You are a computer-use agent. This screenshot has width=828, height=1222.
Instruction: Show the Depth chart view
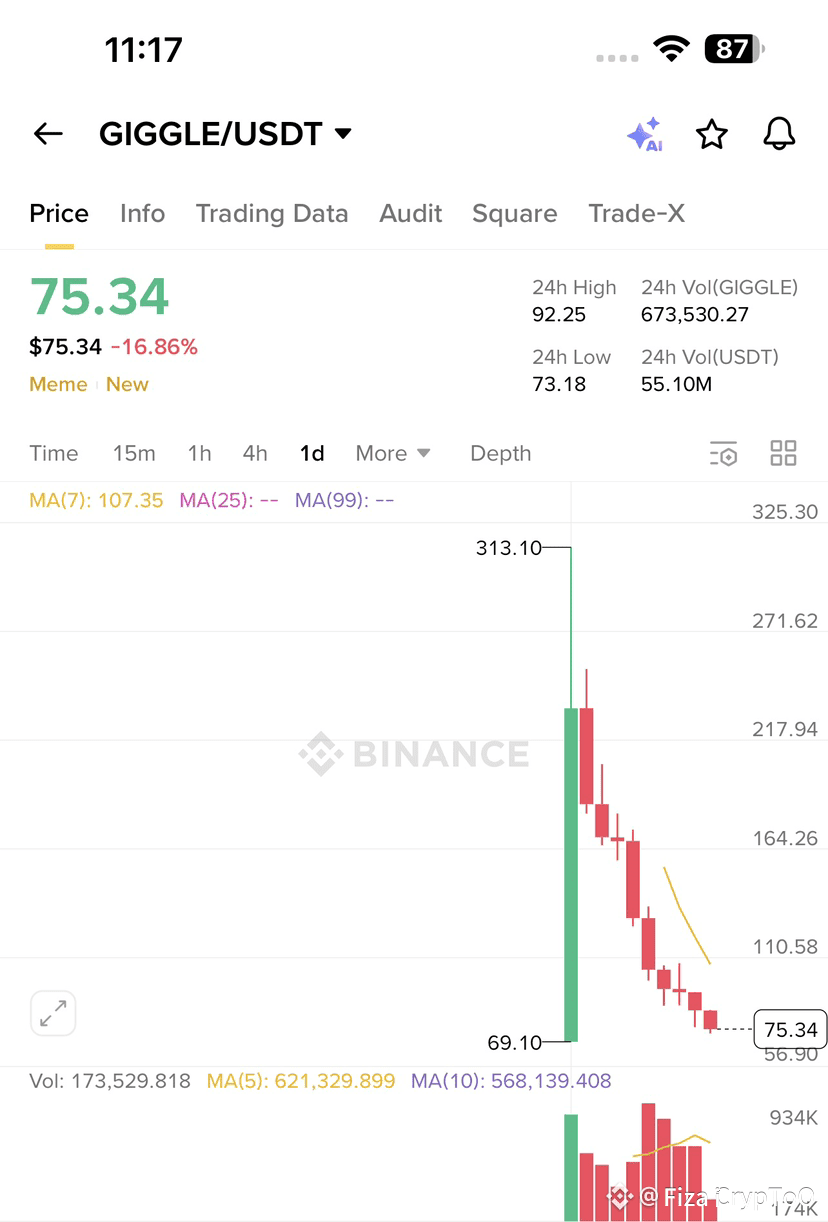(501, 454)
